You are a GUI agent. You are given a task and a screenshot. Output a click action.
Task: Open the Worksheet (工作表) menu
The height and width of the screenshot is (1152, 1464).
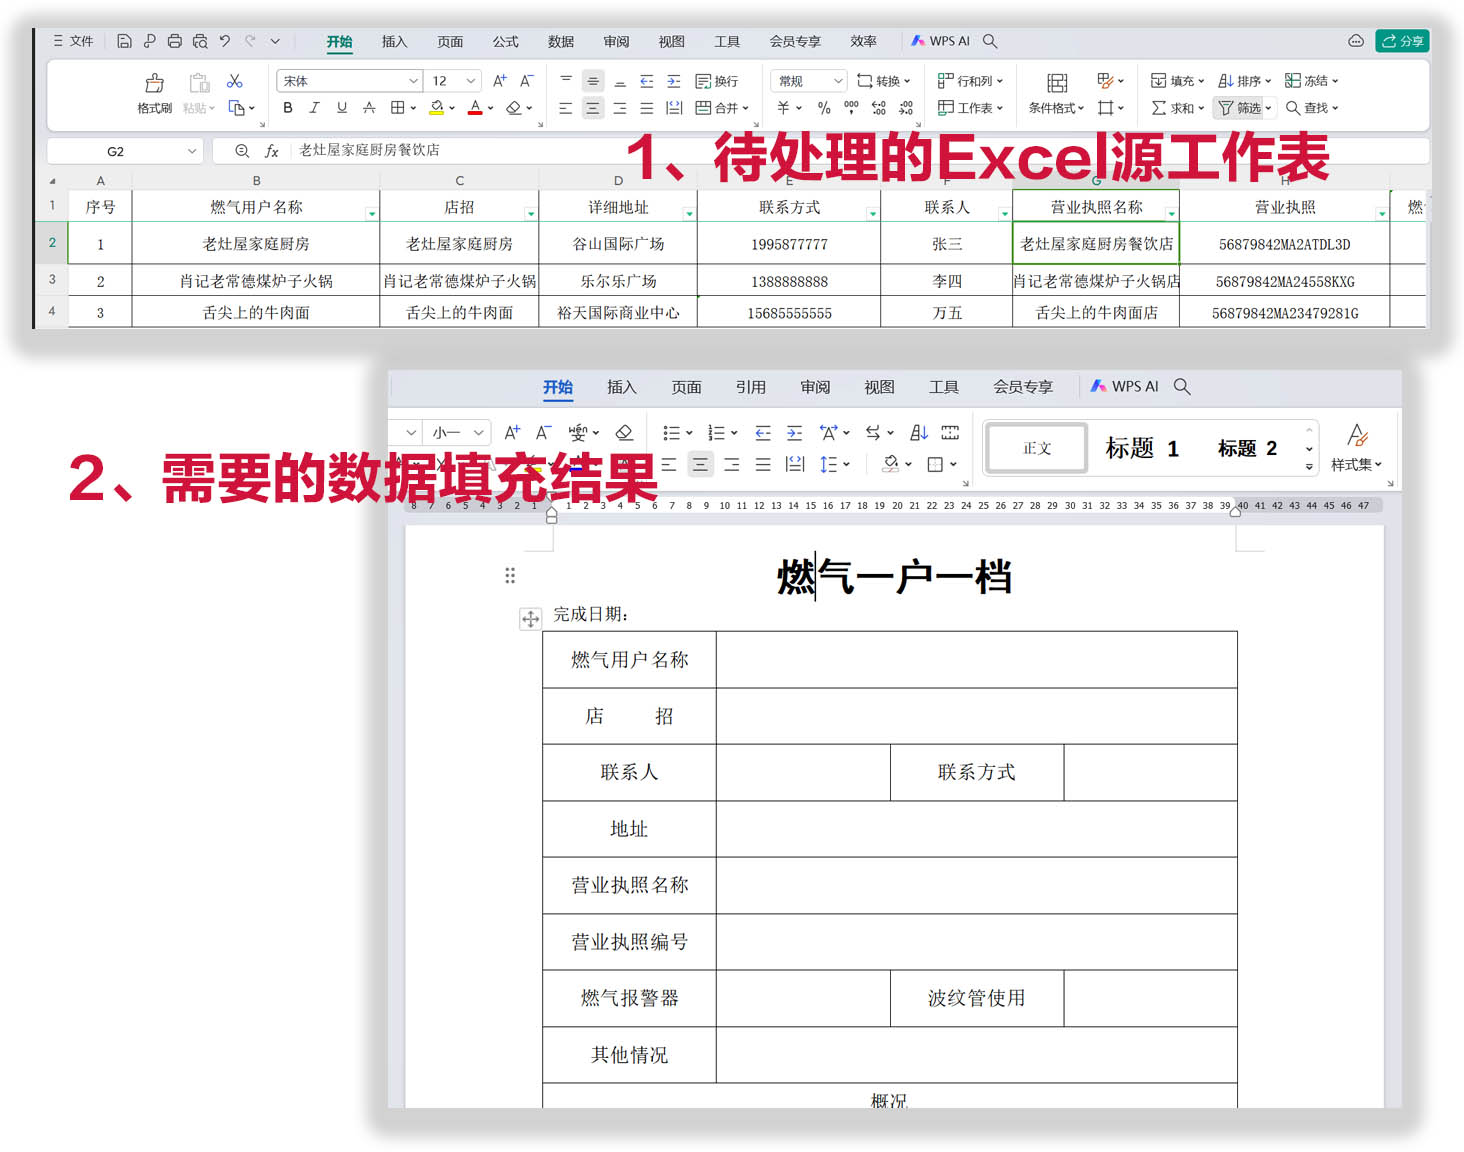pyautogui.click(x=970, y=108)
